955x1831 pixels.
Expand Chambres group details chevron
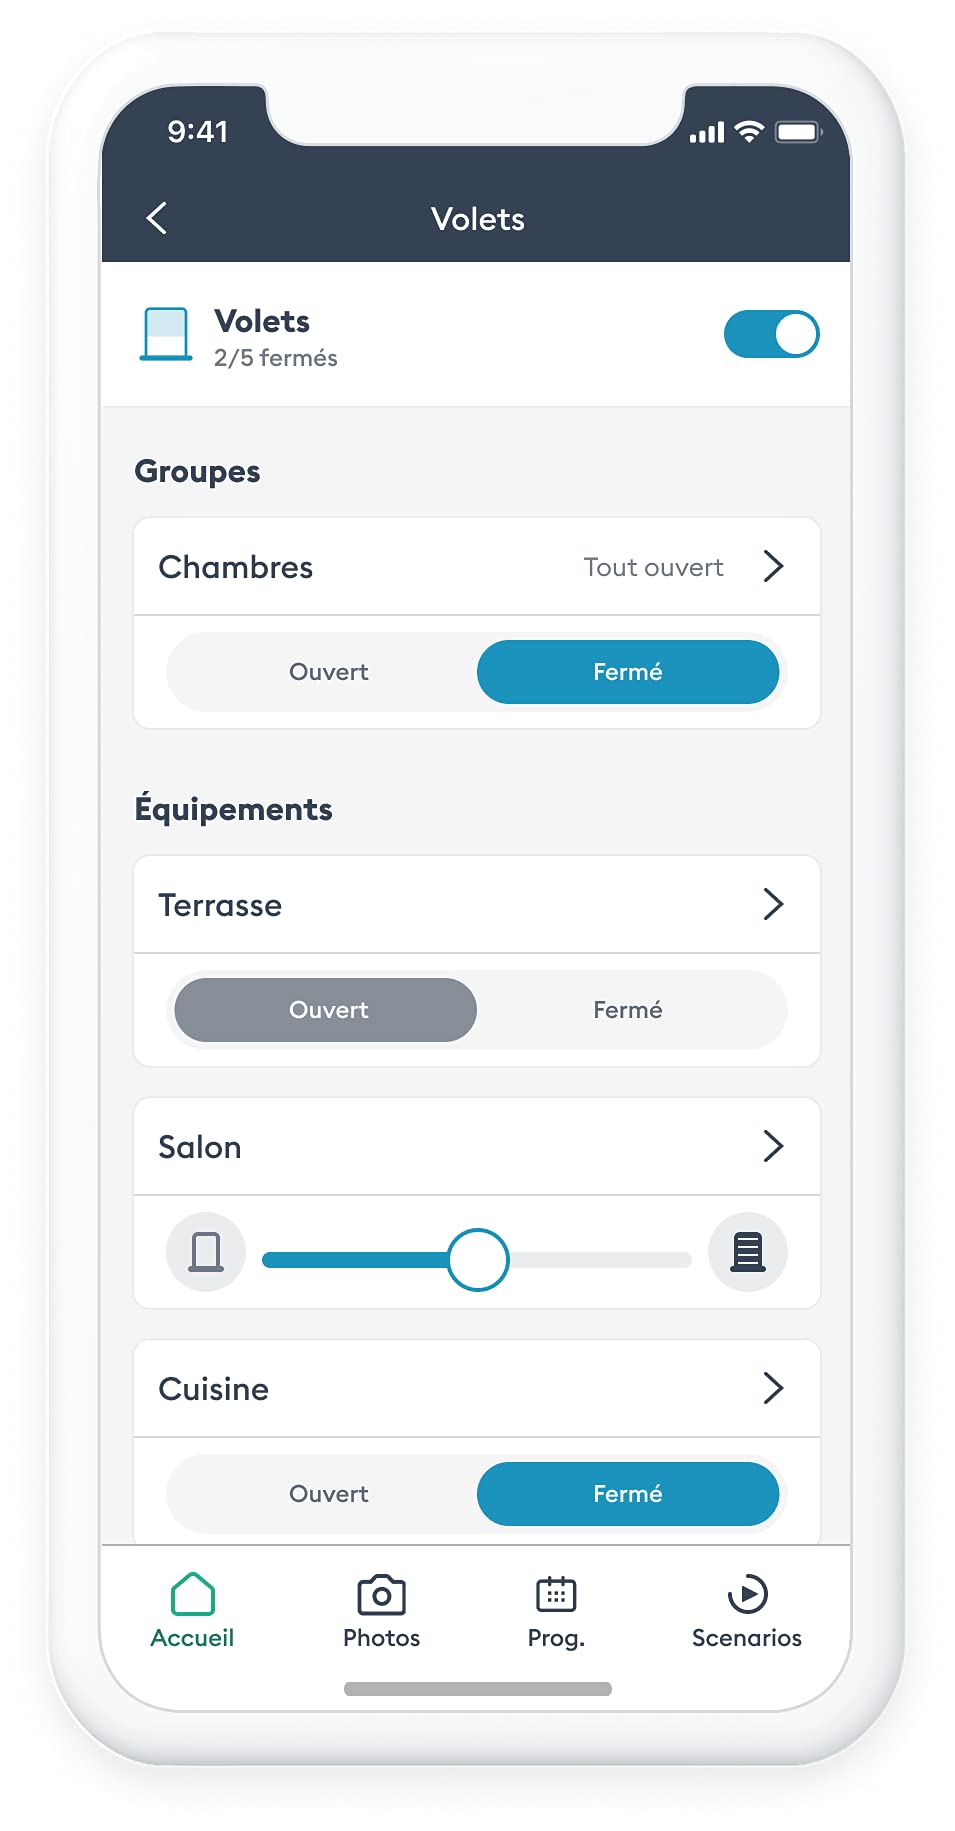point(773,566)
